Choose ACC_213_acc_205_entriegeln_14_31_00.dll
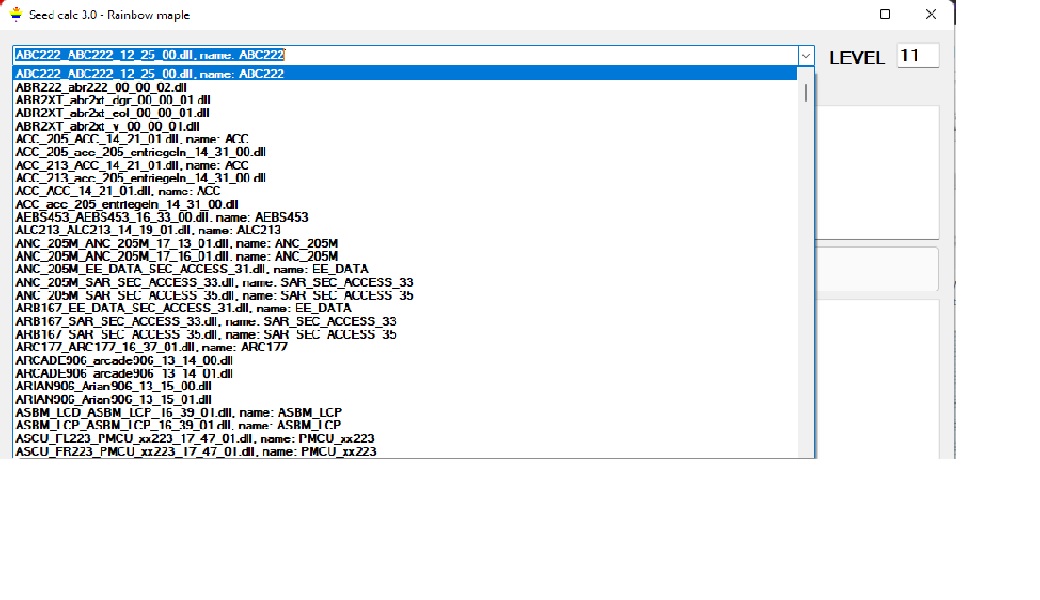This screenshot has height=600, width=1040. (405, 178)
